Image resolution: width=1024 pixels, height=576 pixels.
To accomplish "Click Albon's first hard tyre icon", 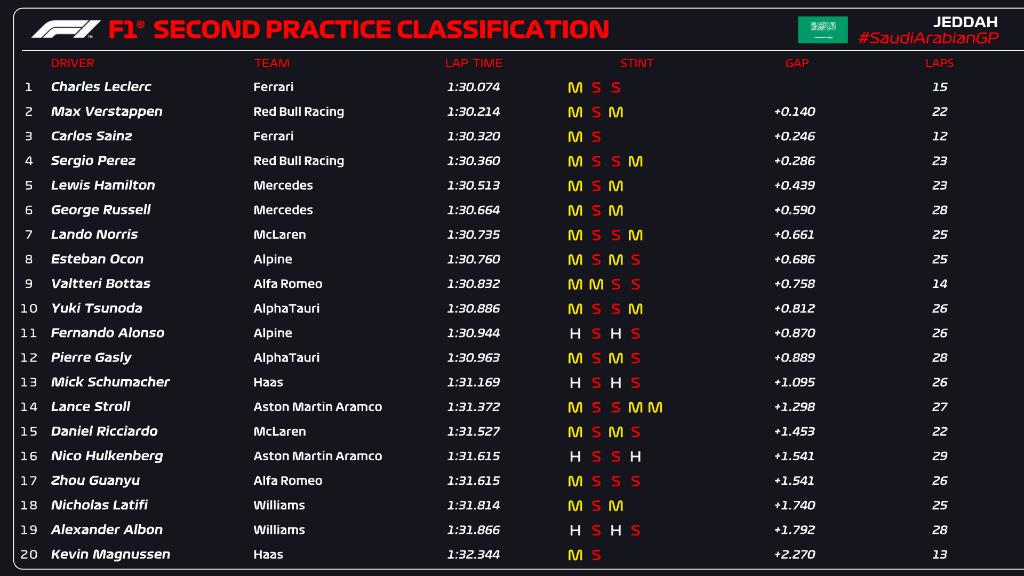I will click(575, 530).
